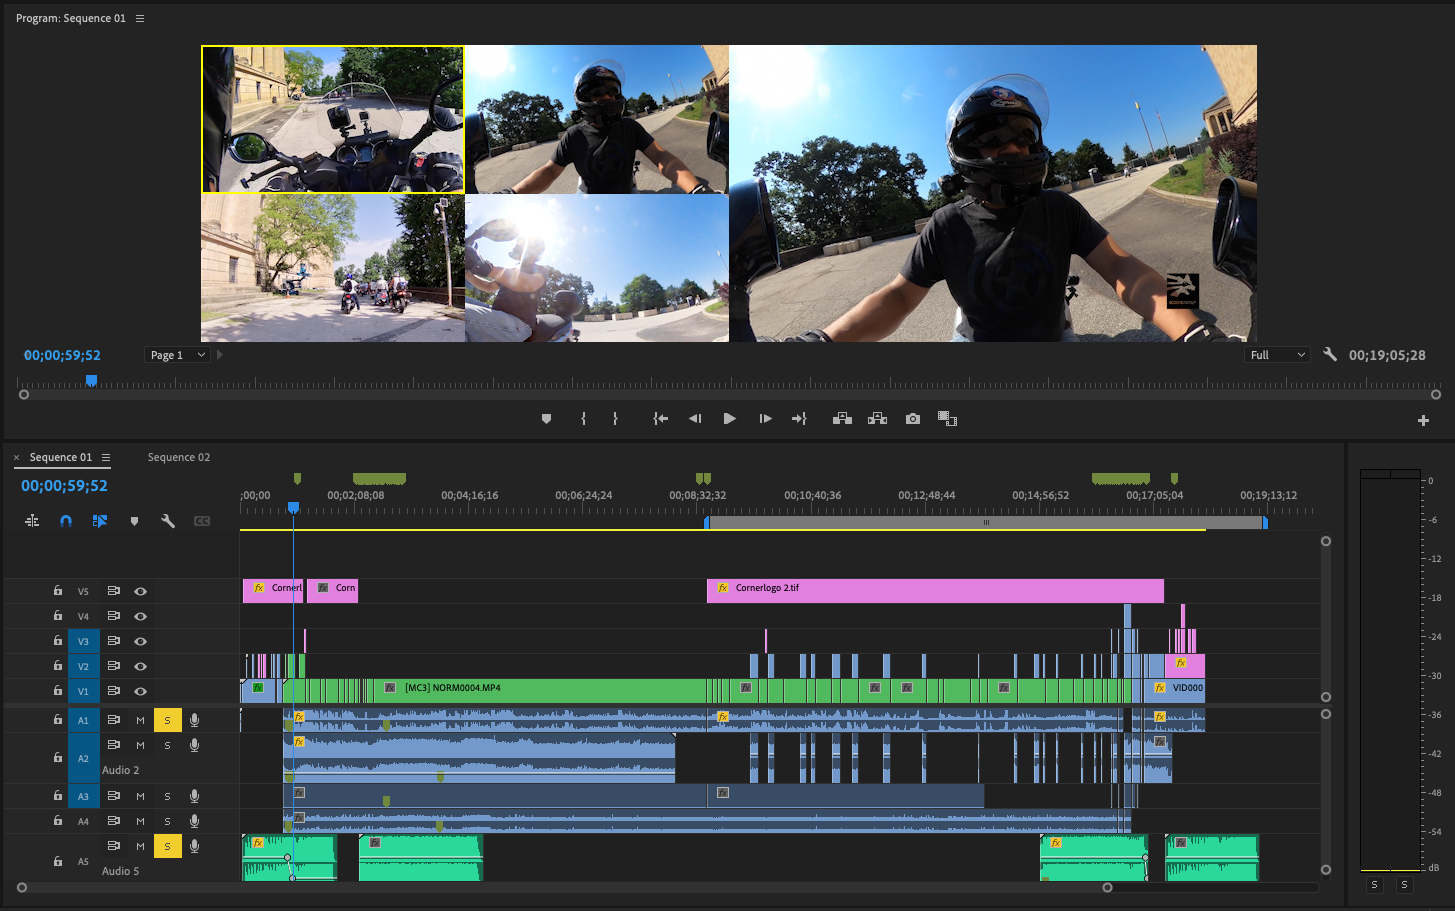Toggle Snap in Timeline magnet icon
This screenshot has width=1455, height=911.
pos(66,521)
